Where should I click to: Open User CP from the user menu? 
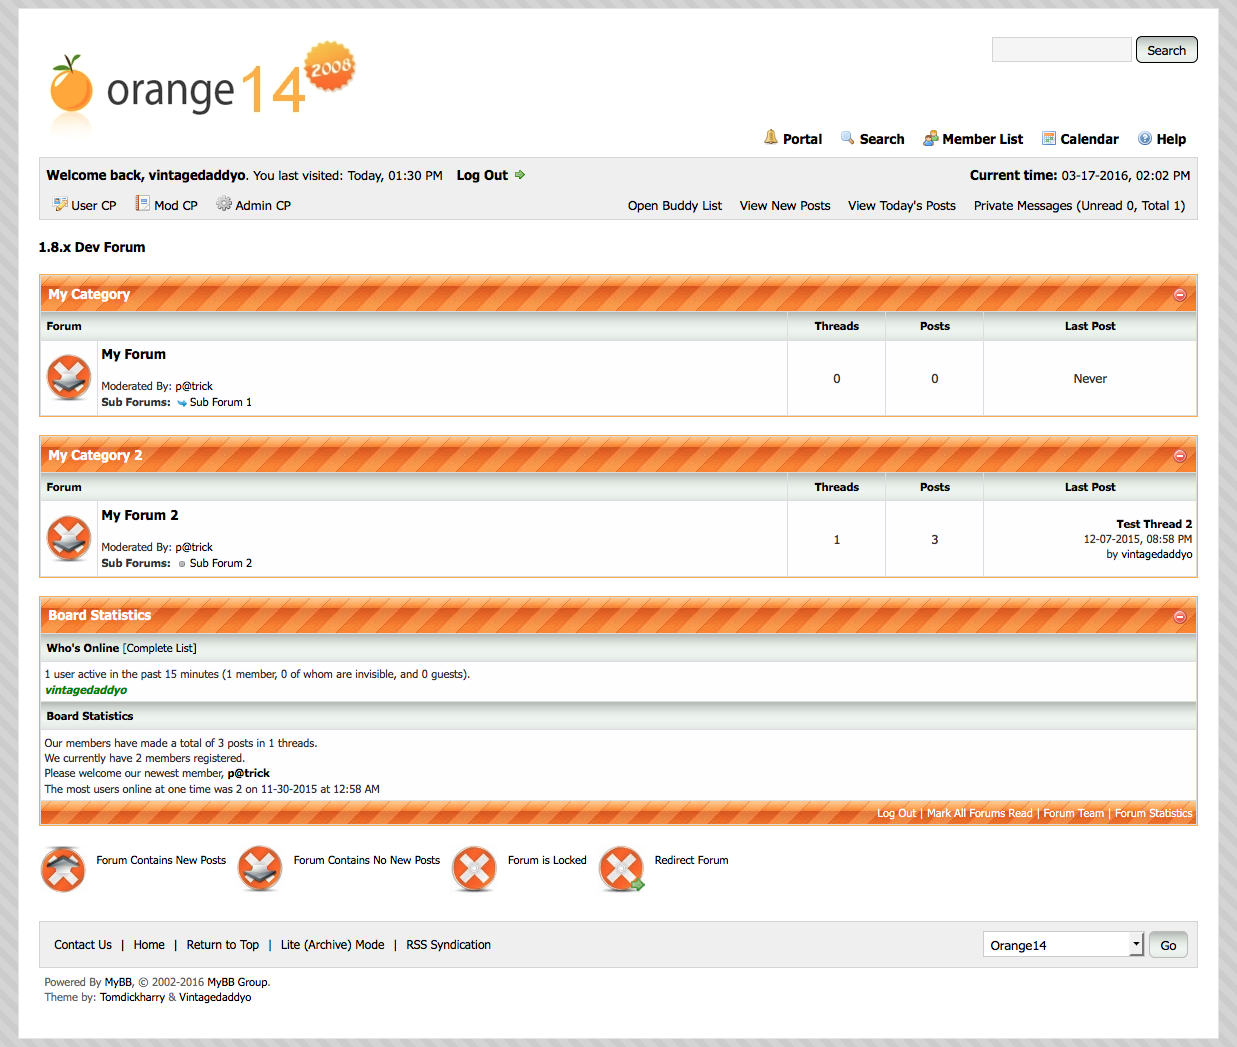[x=93, y=205]
